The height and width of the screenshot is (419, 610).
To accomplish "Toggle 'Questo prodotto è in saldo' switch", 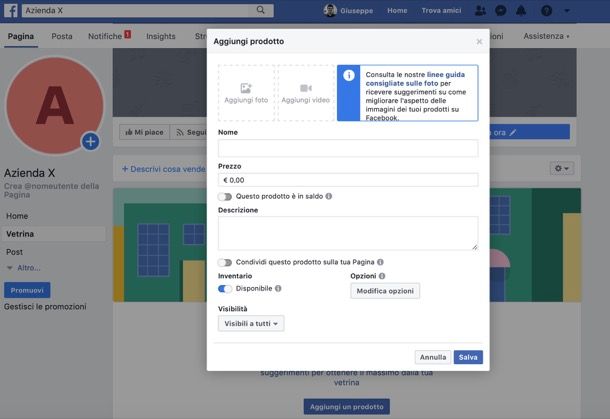I will (x=225, y=196).
